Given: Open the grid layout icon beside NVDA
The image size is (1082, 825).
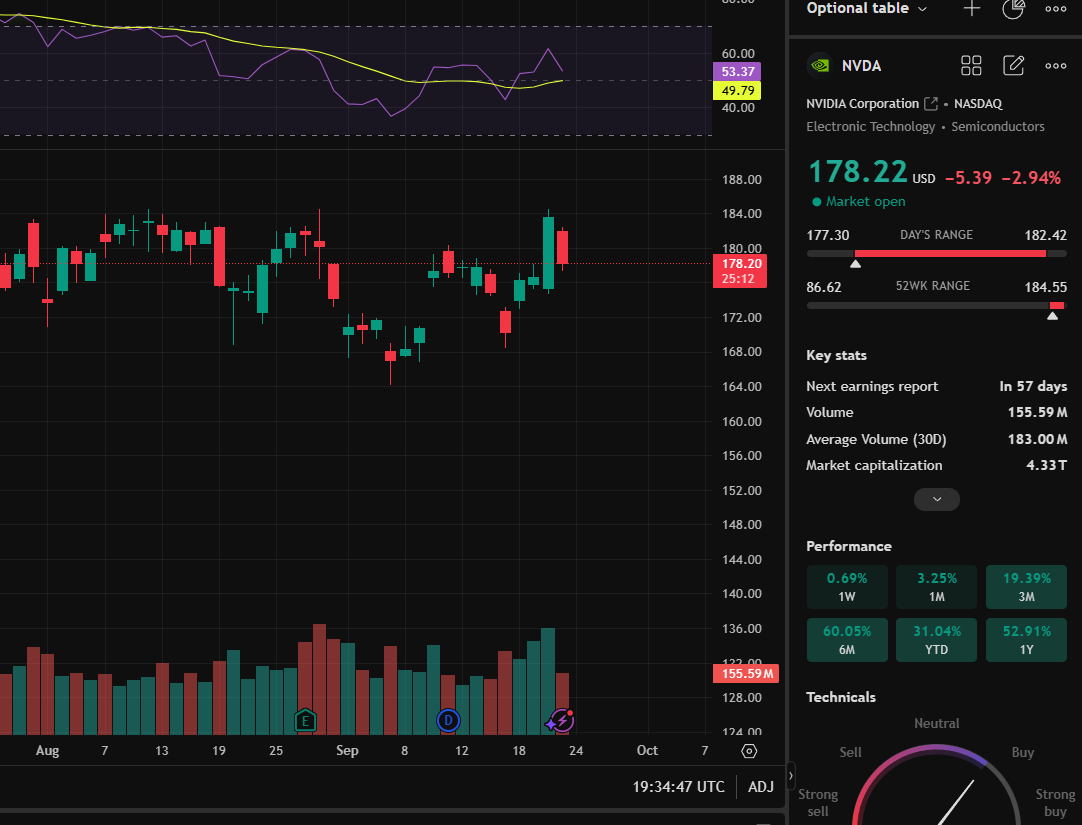Looking at the screenshot, I should tap(971, 66).
